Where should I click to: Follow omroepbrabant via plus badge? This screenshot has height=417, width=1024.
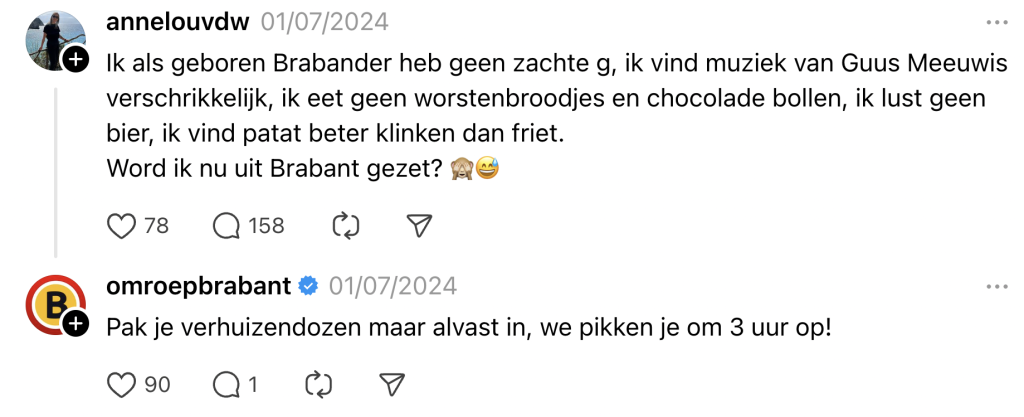click(x=76, y=324)
